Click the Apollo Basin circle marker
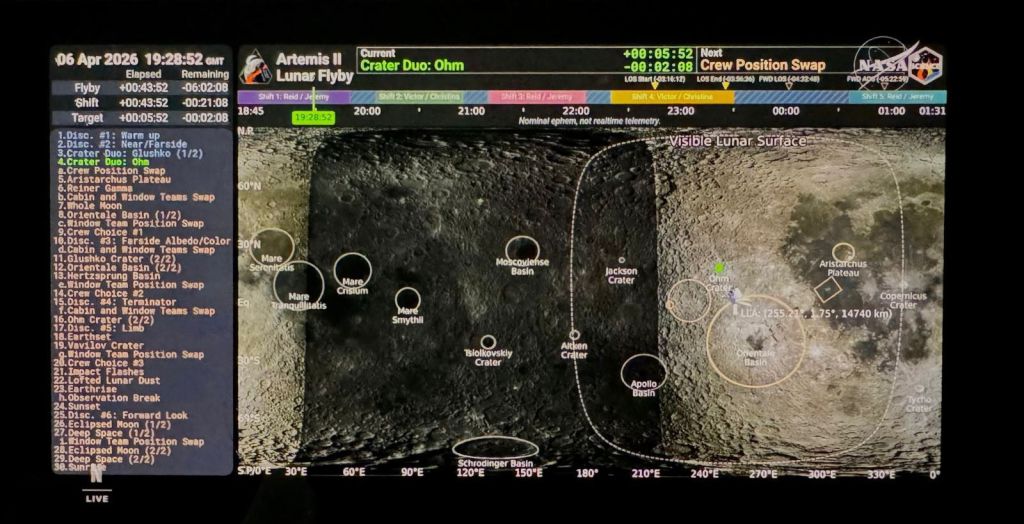Screen dimensions: 1024x524 [643, 372]
